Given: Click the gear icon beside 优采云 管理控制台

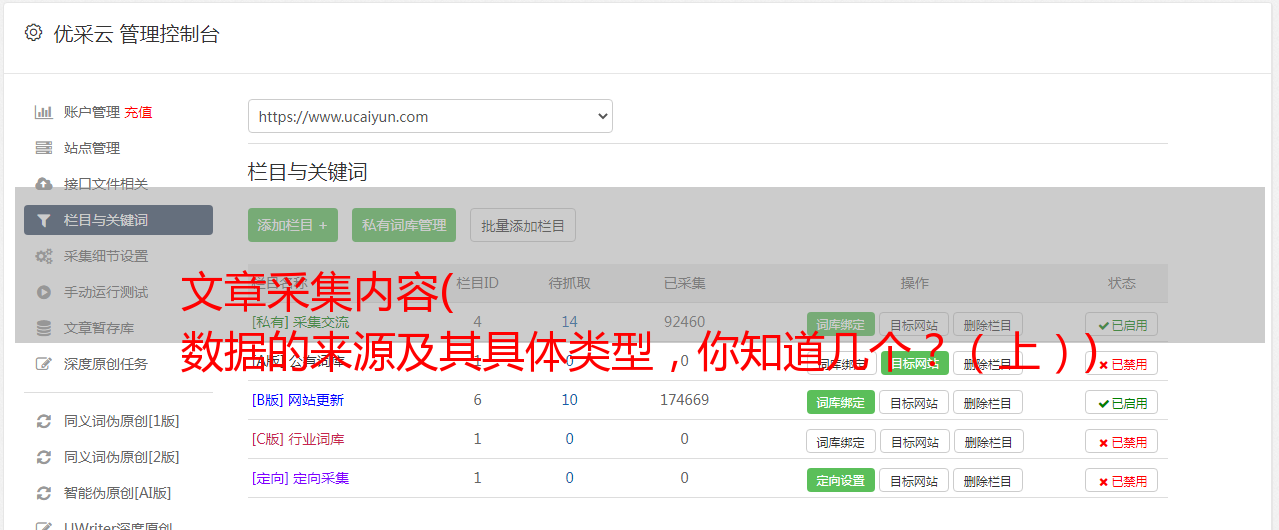Looking at the screenshot, I should point(33,33).
